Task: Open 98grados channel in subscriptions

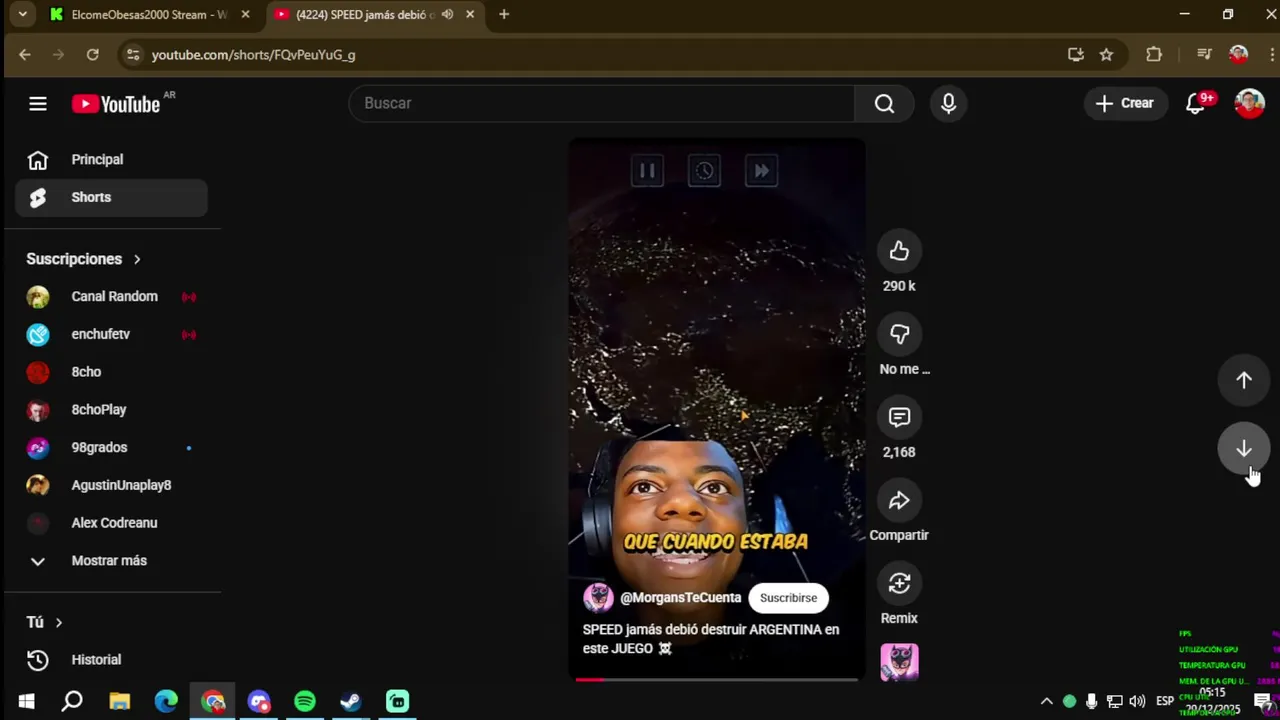Action: pos(111,448)
